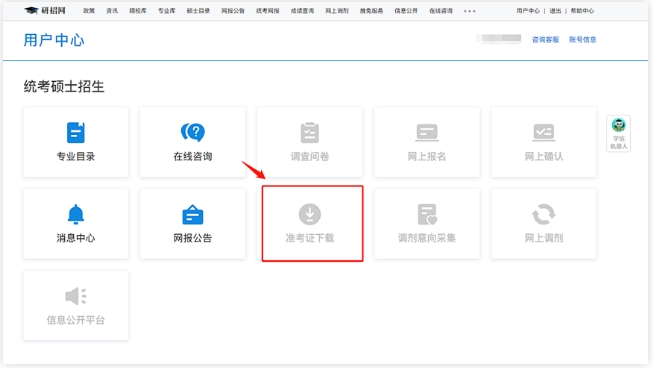Click the 调剂意向采集 form icon card
The image size is (653, 368).
[427, 224]
